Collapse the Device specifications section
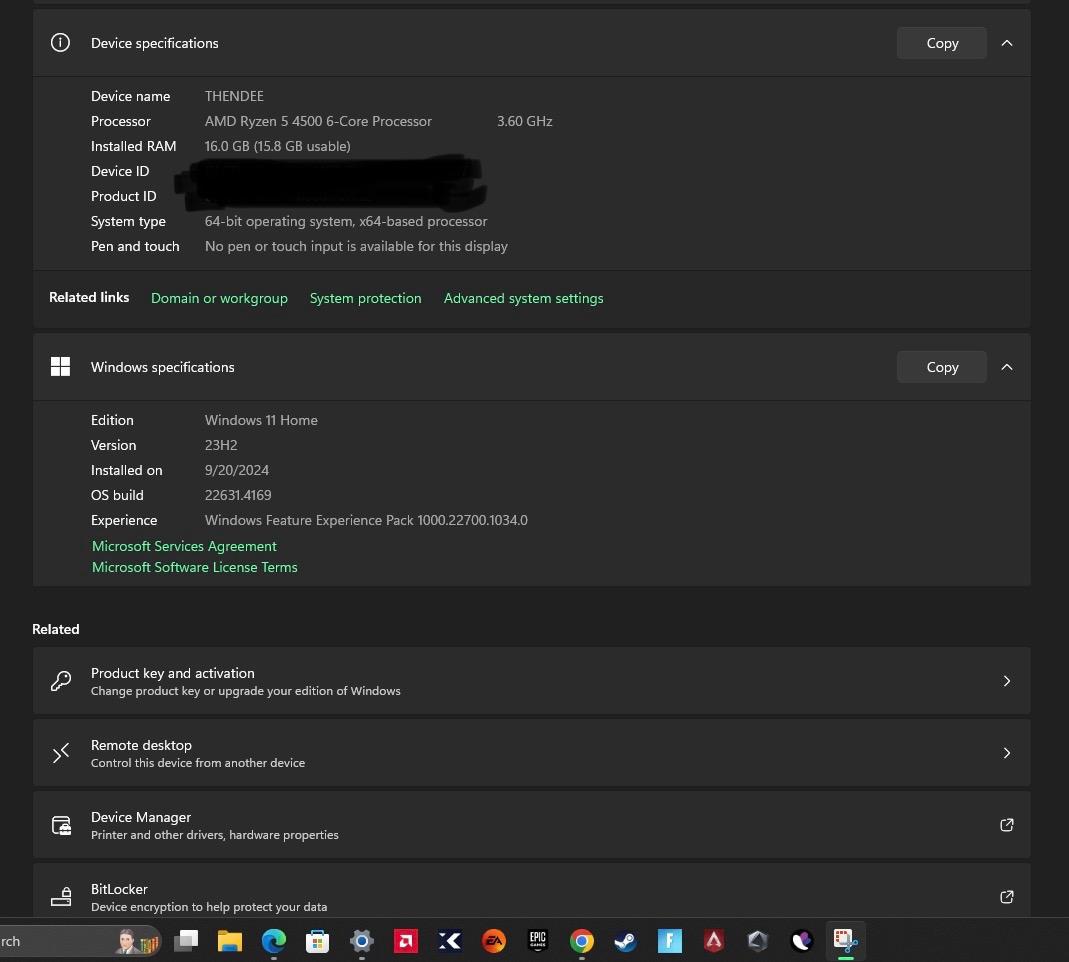Image resolution: width=1069 pixels, height=962 pixels. pos(1006,43)
